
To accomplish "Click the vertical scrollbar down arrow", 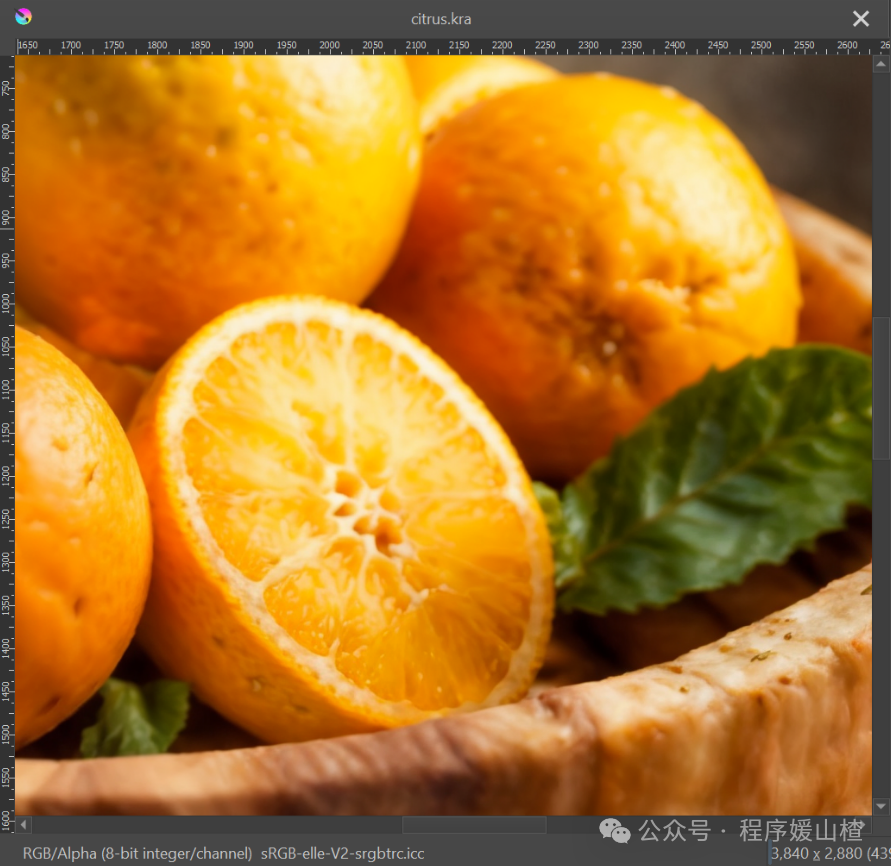I will tap(881, 806).
